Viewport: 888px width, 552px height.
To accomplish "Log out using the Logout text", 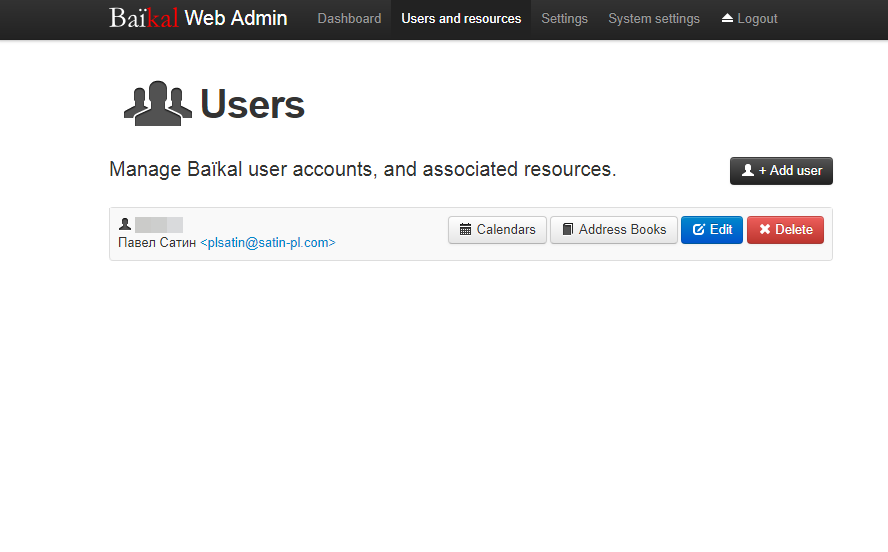I will (757, 19).
